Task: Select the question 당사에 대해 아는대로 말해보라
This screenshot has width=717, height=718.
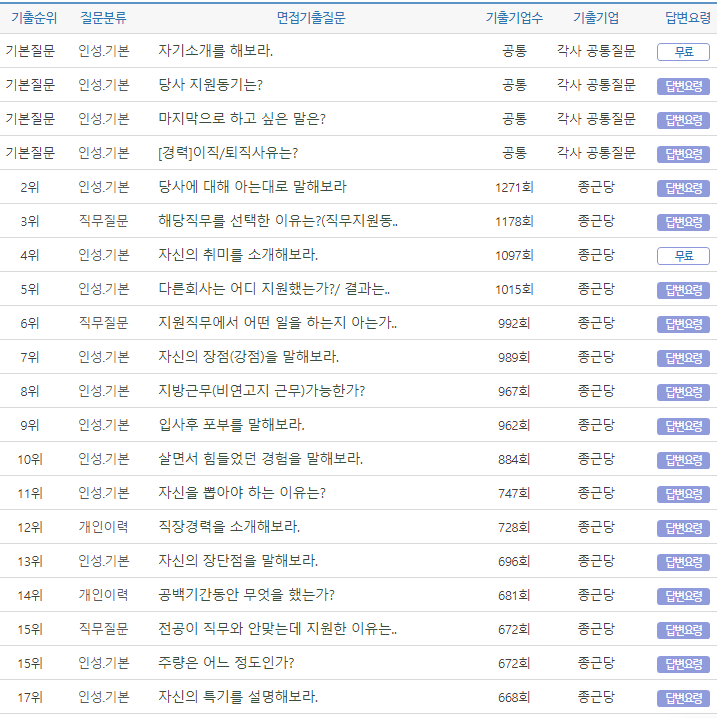Action: pyautogui.click(x=252, y=187)
